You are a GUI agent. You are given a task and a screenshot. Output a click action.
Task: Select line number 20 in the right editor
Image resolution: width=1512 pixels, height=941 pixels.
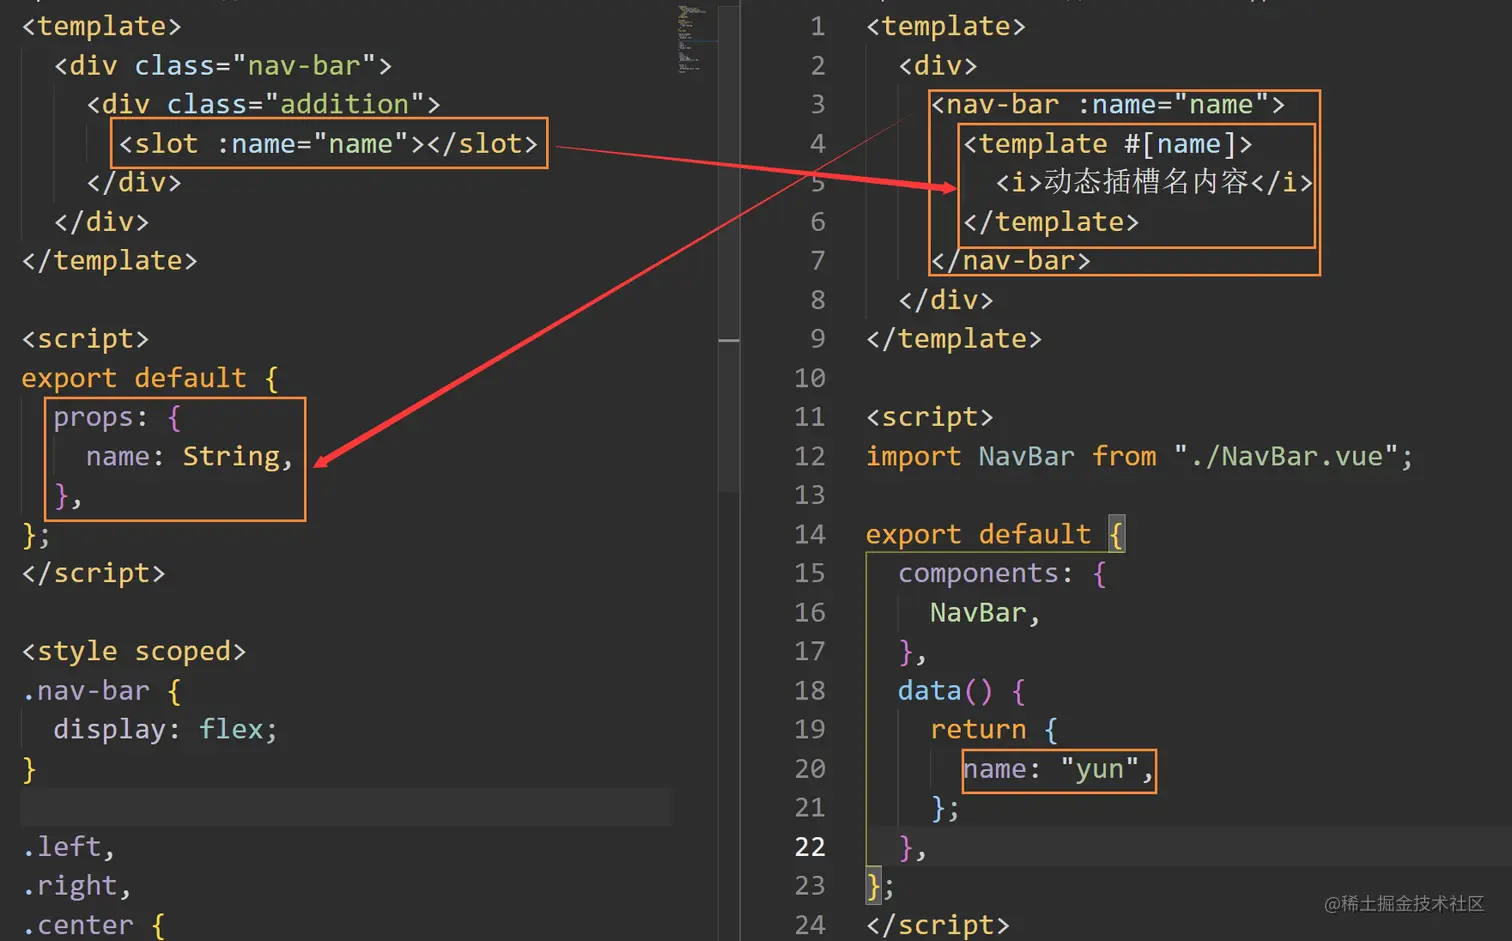[810, 770]
